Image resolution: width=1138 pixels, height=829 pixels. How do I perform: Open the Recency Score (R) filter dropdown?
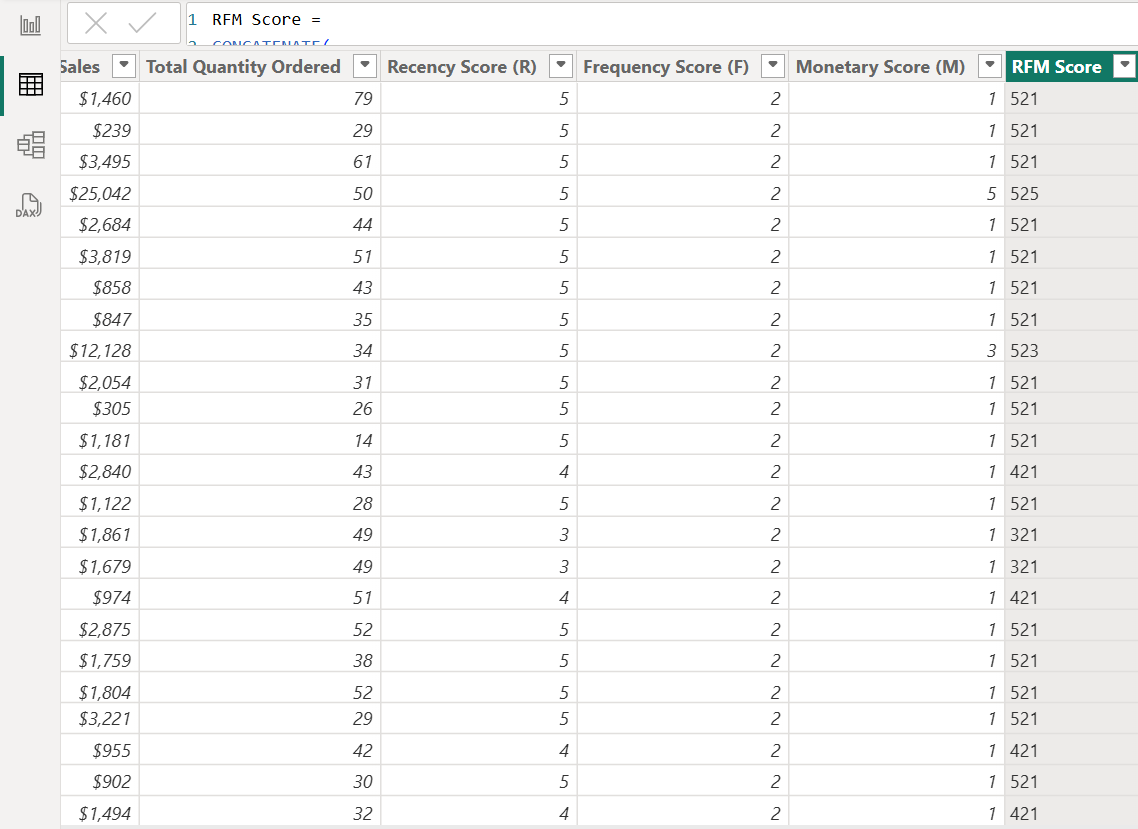pyautogui.click(x=561, y=65)
